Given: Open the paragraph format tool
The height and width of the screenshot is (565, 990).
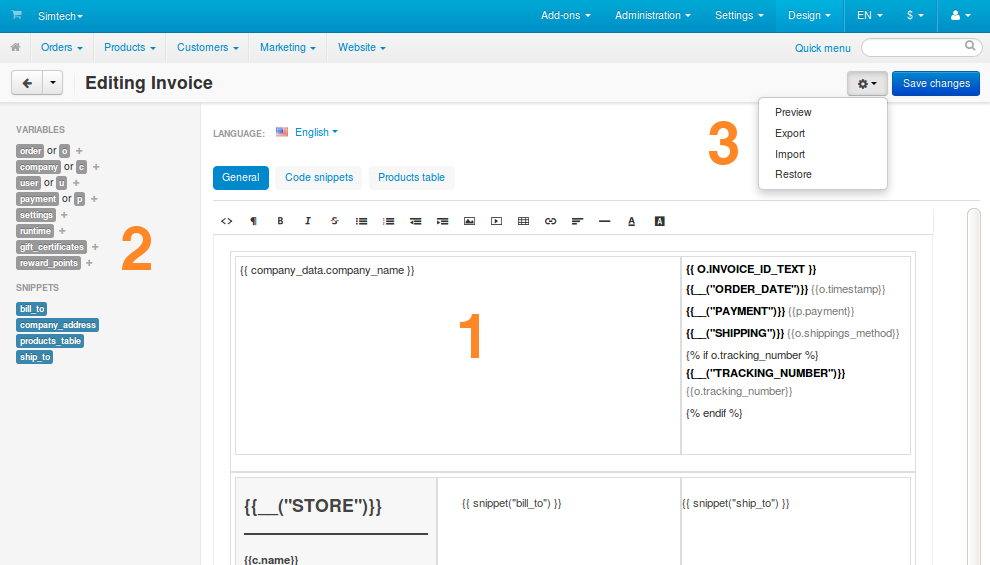Looking at the screenshot, I should coord(253,221).
